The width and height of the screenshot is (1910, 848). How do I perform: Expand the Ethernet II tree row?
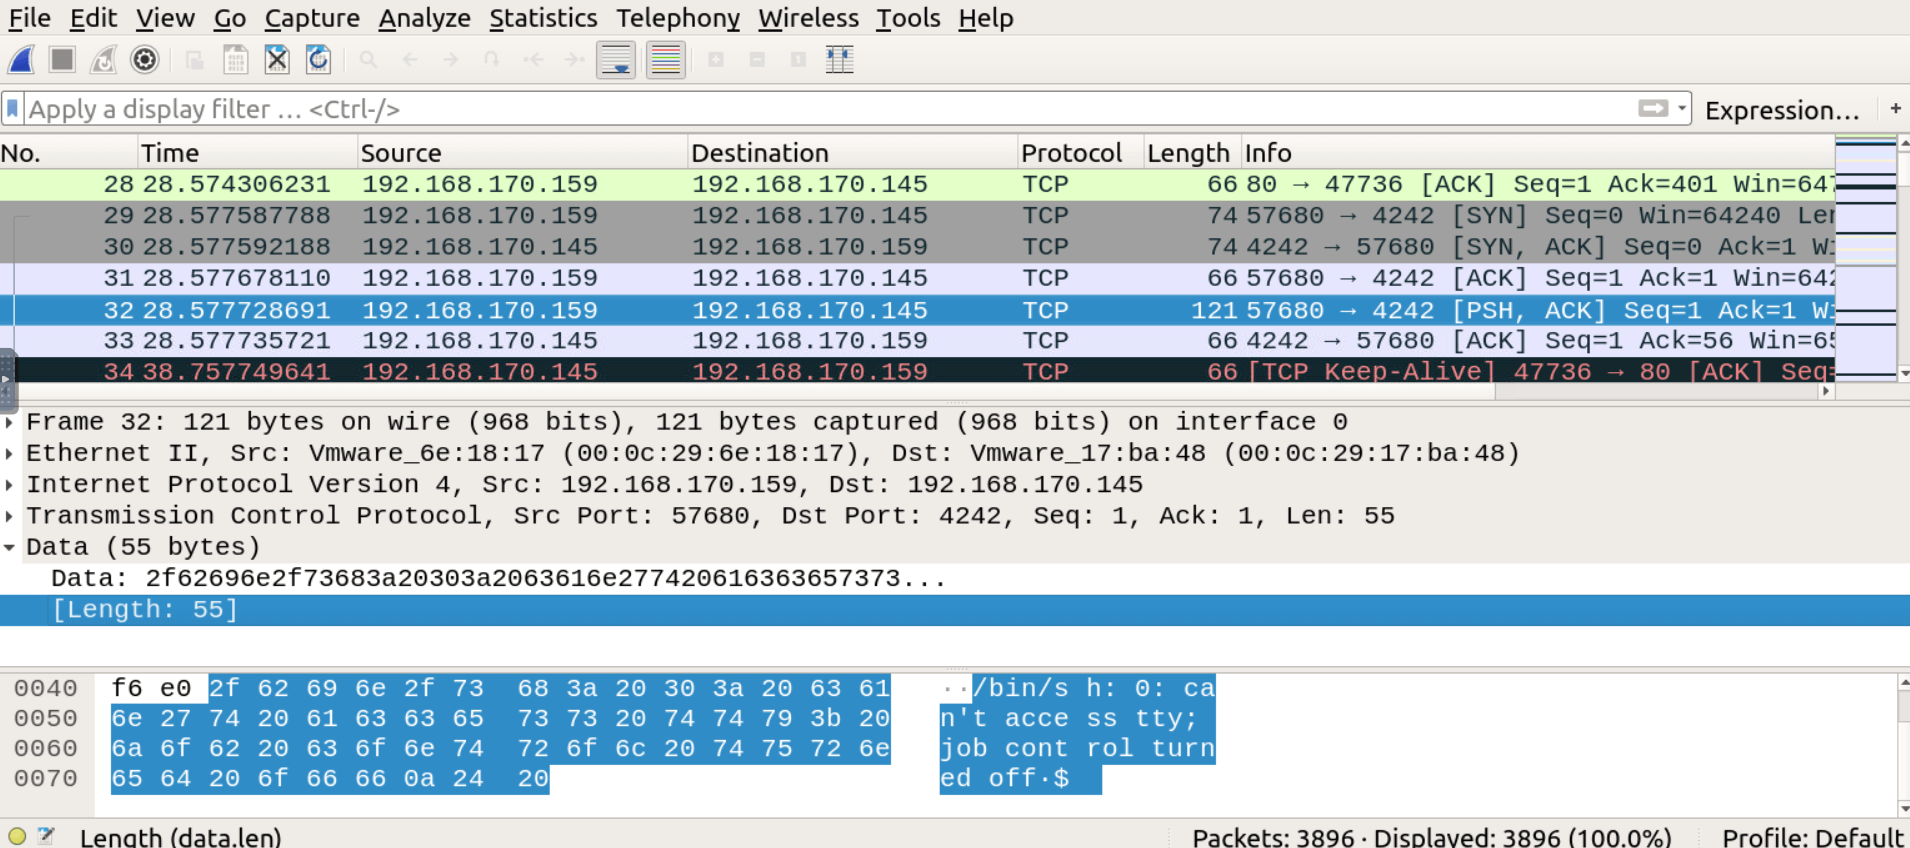click(10, 454)
